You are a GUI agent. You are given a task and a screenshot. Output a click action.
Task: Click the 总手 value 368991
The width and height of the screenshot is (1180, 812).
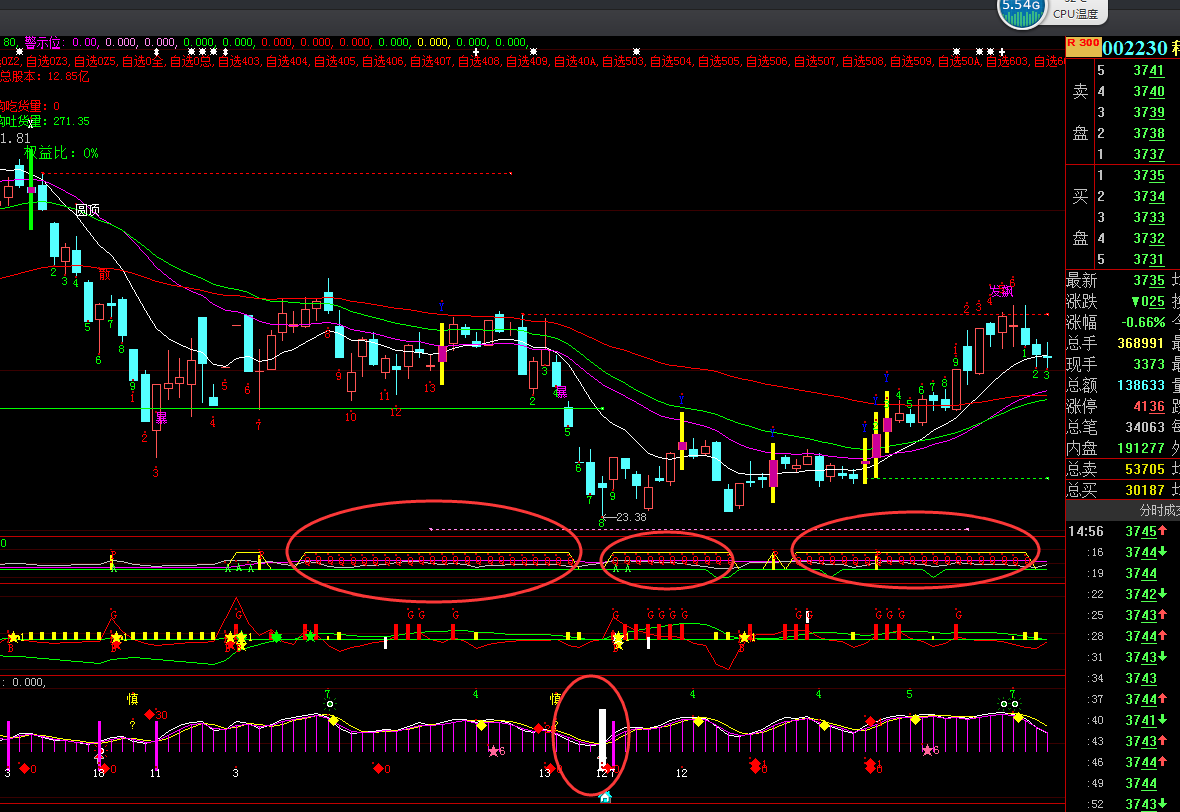[1141, 343]
